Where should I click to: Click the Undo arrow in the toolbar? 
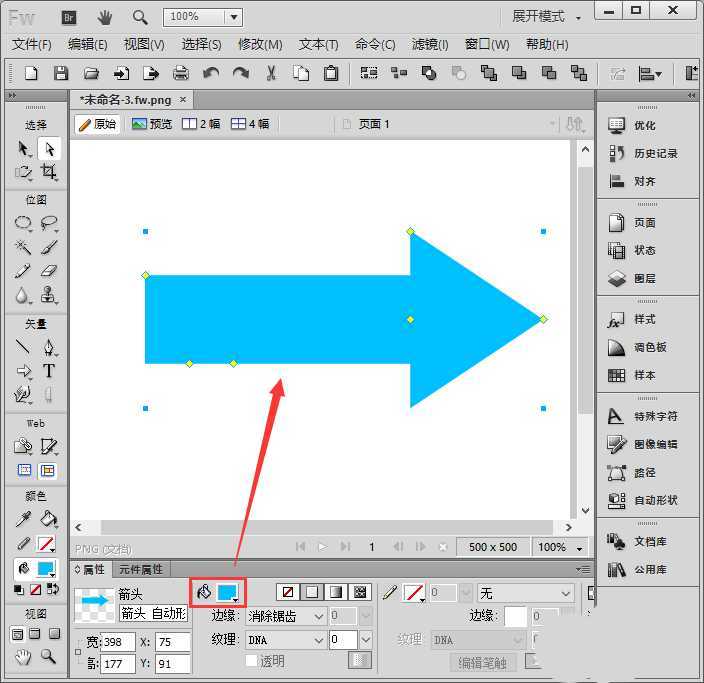pyautogui.click(x=210, y=73)
